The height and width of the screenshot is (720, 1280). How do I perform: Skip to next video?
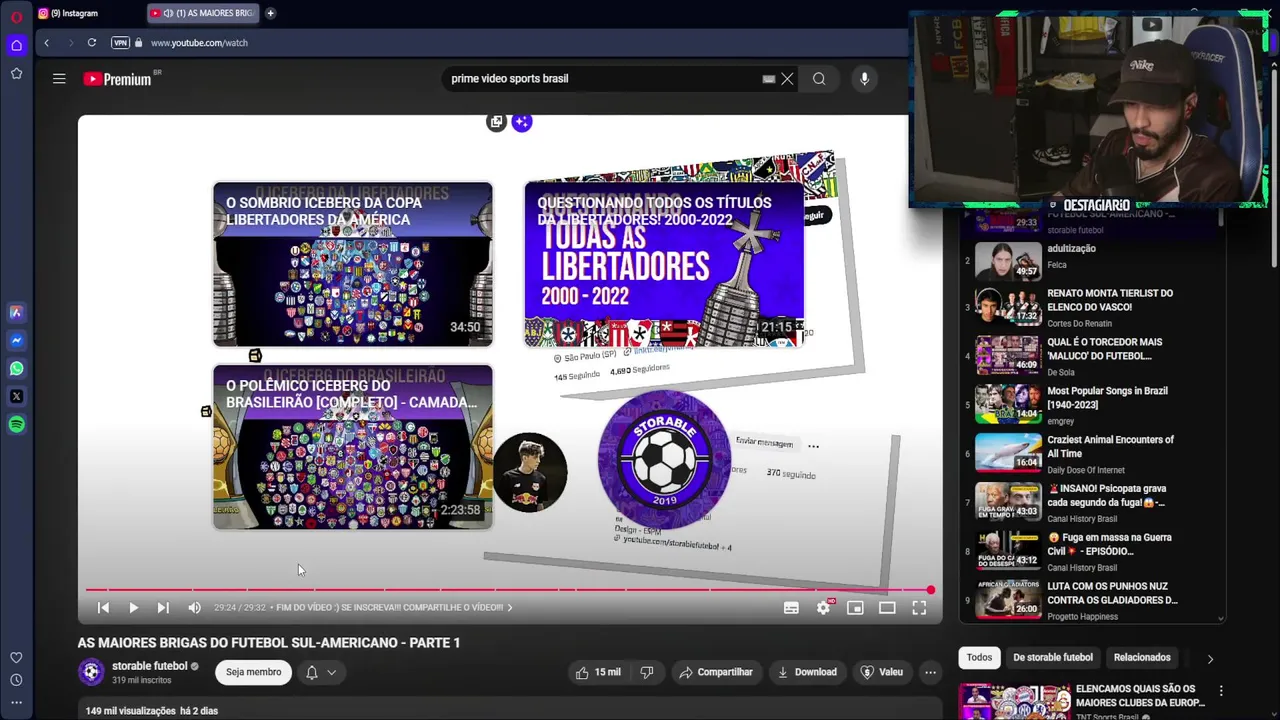[163, 607]
